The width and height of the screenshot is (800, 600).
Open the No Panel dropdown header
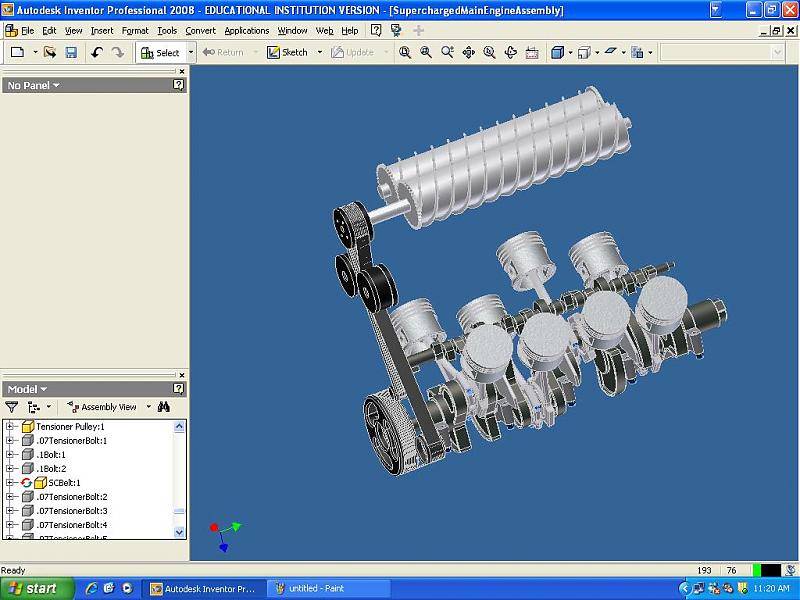coord(33,85)
